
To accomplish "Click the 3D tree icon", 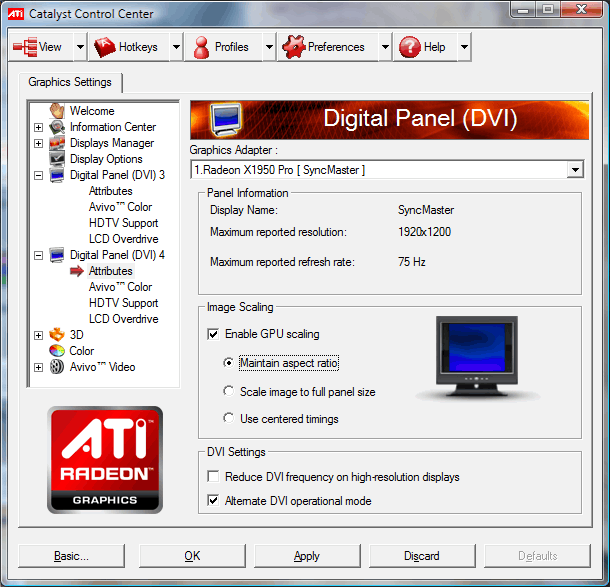I will point(57,335).
